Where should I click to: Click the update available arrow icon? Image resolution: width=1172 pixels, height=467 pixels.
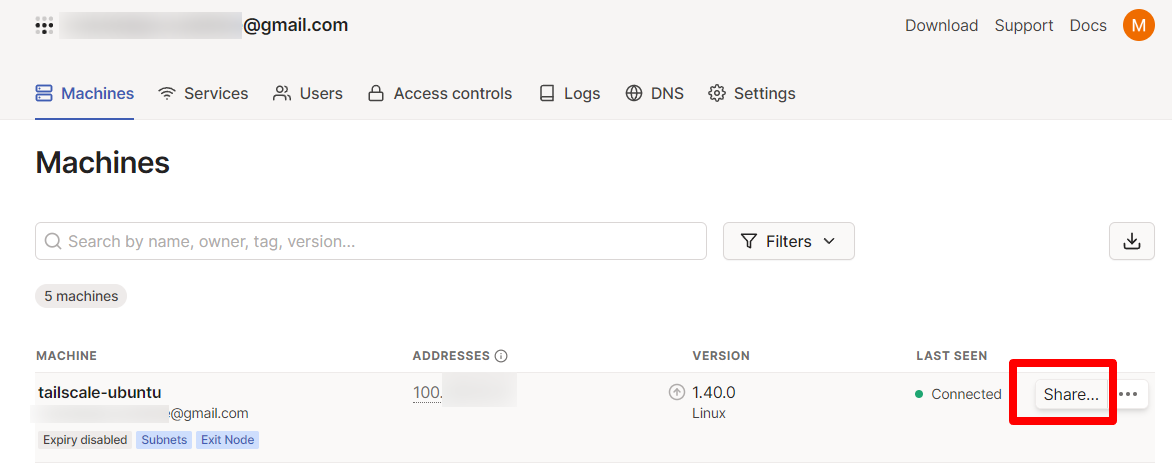click(677, 393)
